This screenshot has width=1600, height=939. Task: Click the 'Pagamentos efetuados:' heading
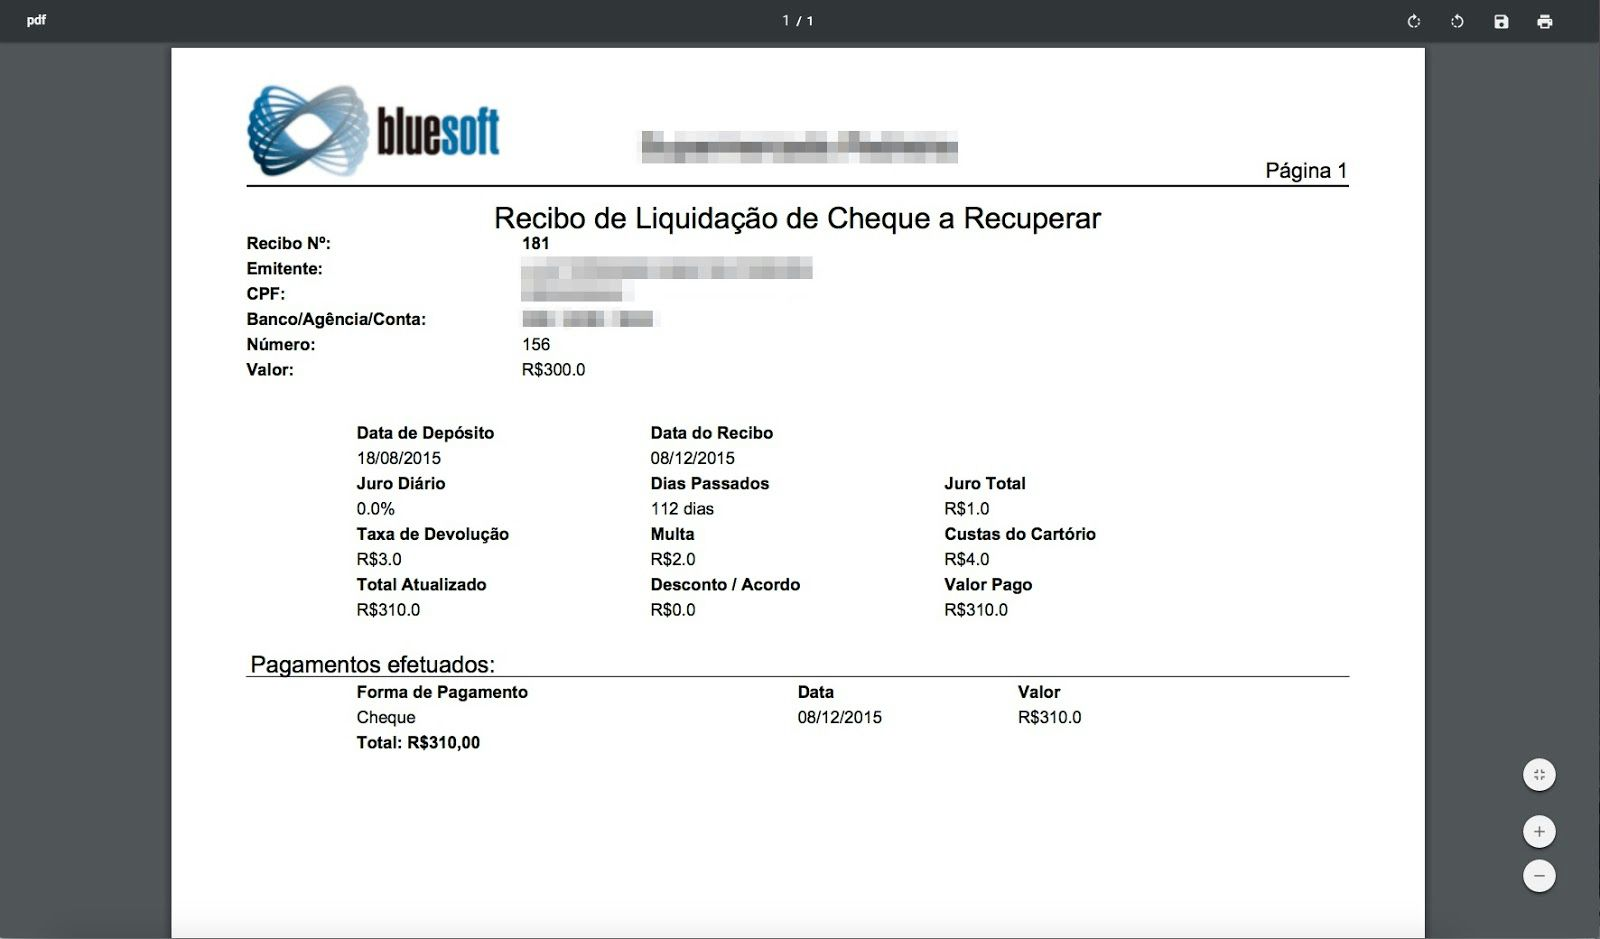point(372,664)
